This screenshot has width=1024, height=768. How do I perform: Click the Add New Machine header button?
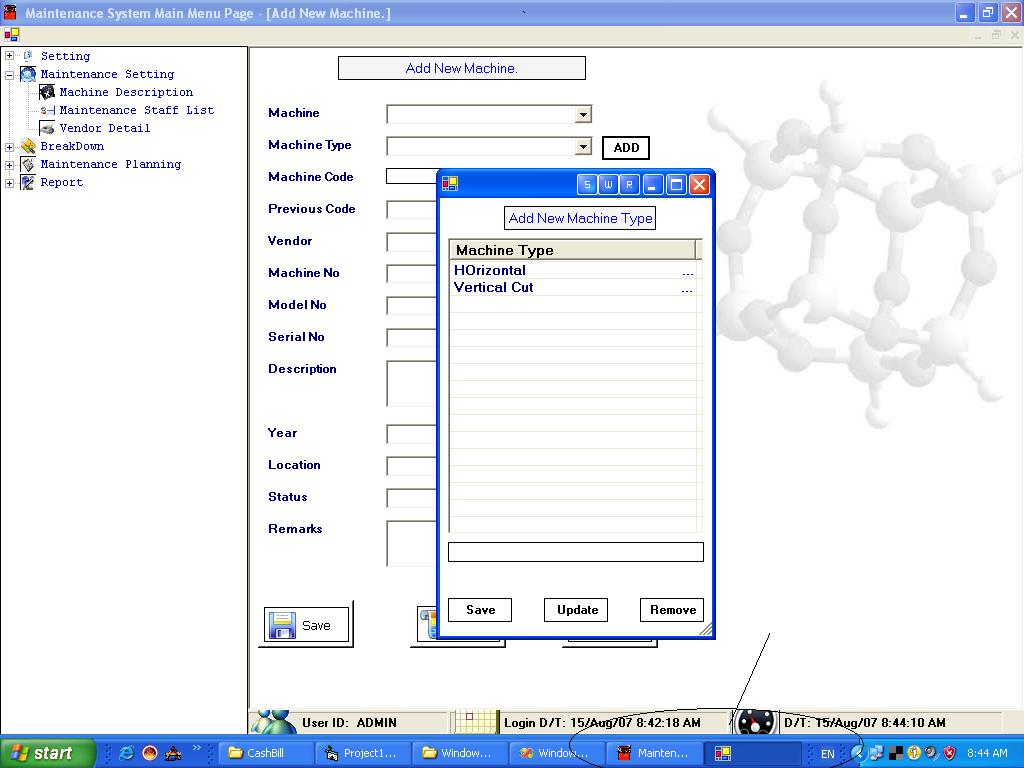(462, 68)
